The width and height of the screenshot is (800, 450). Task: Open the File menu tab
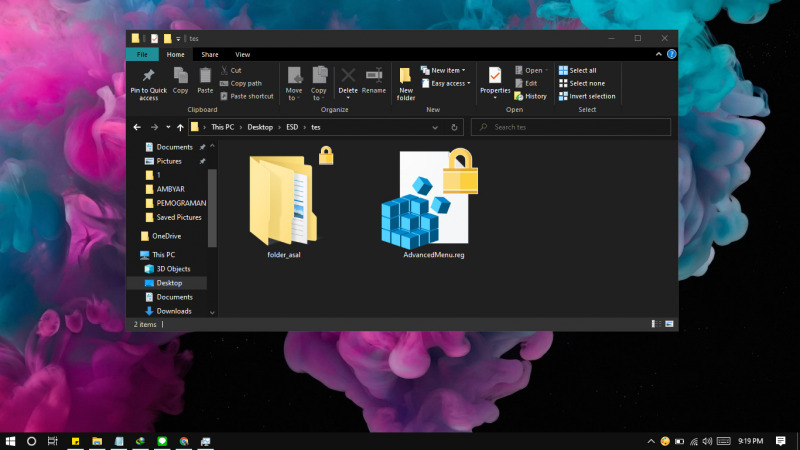pyautogui.click(x=142, y=55)
